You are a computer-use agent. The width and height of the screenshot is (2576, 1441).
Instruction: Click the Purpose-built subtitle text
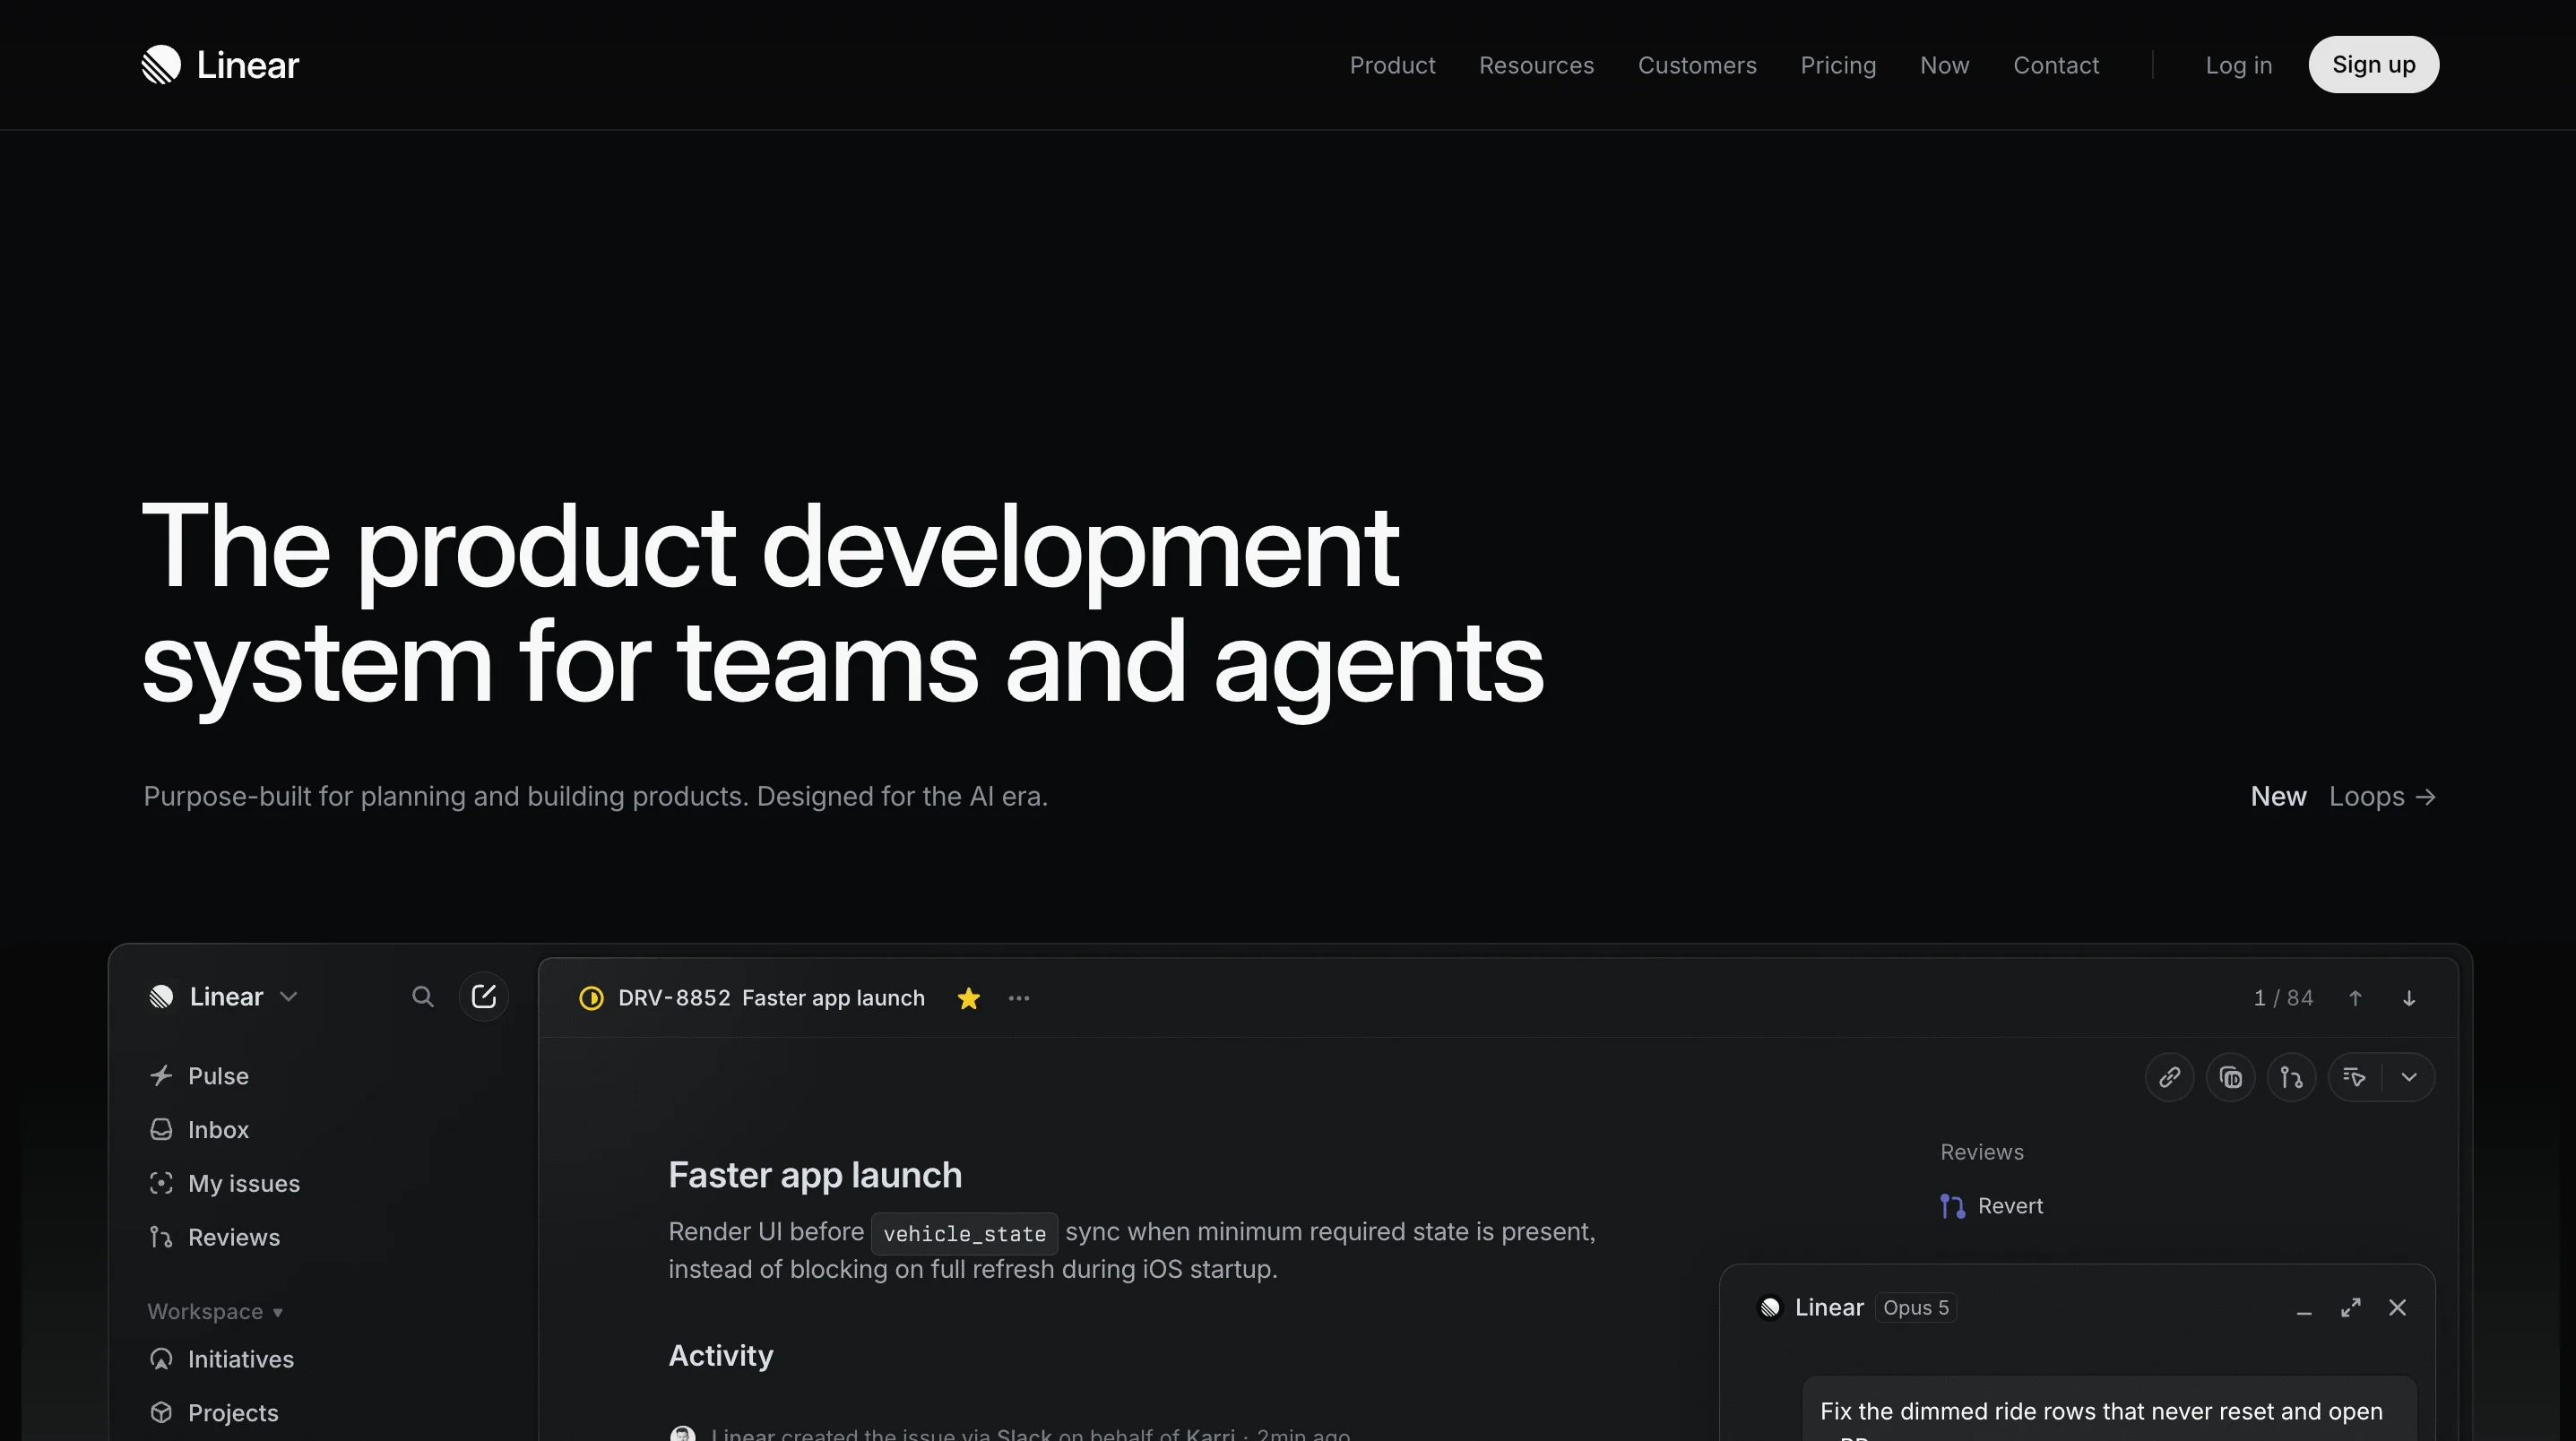click(595, 796)
